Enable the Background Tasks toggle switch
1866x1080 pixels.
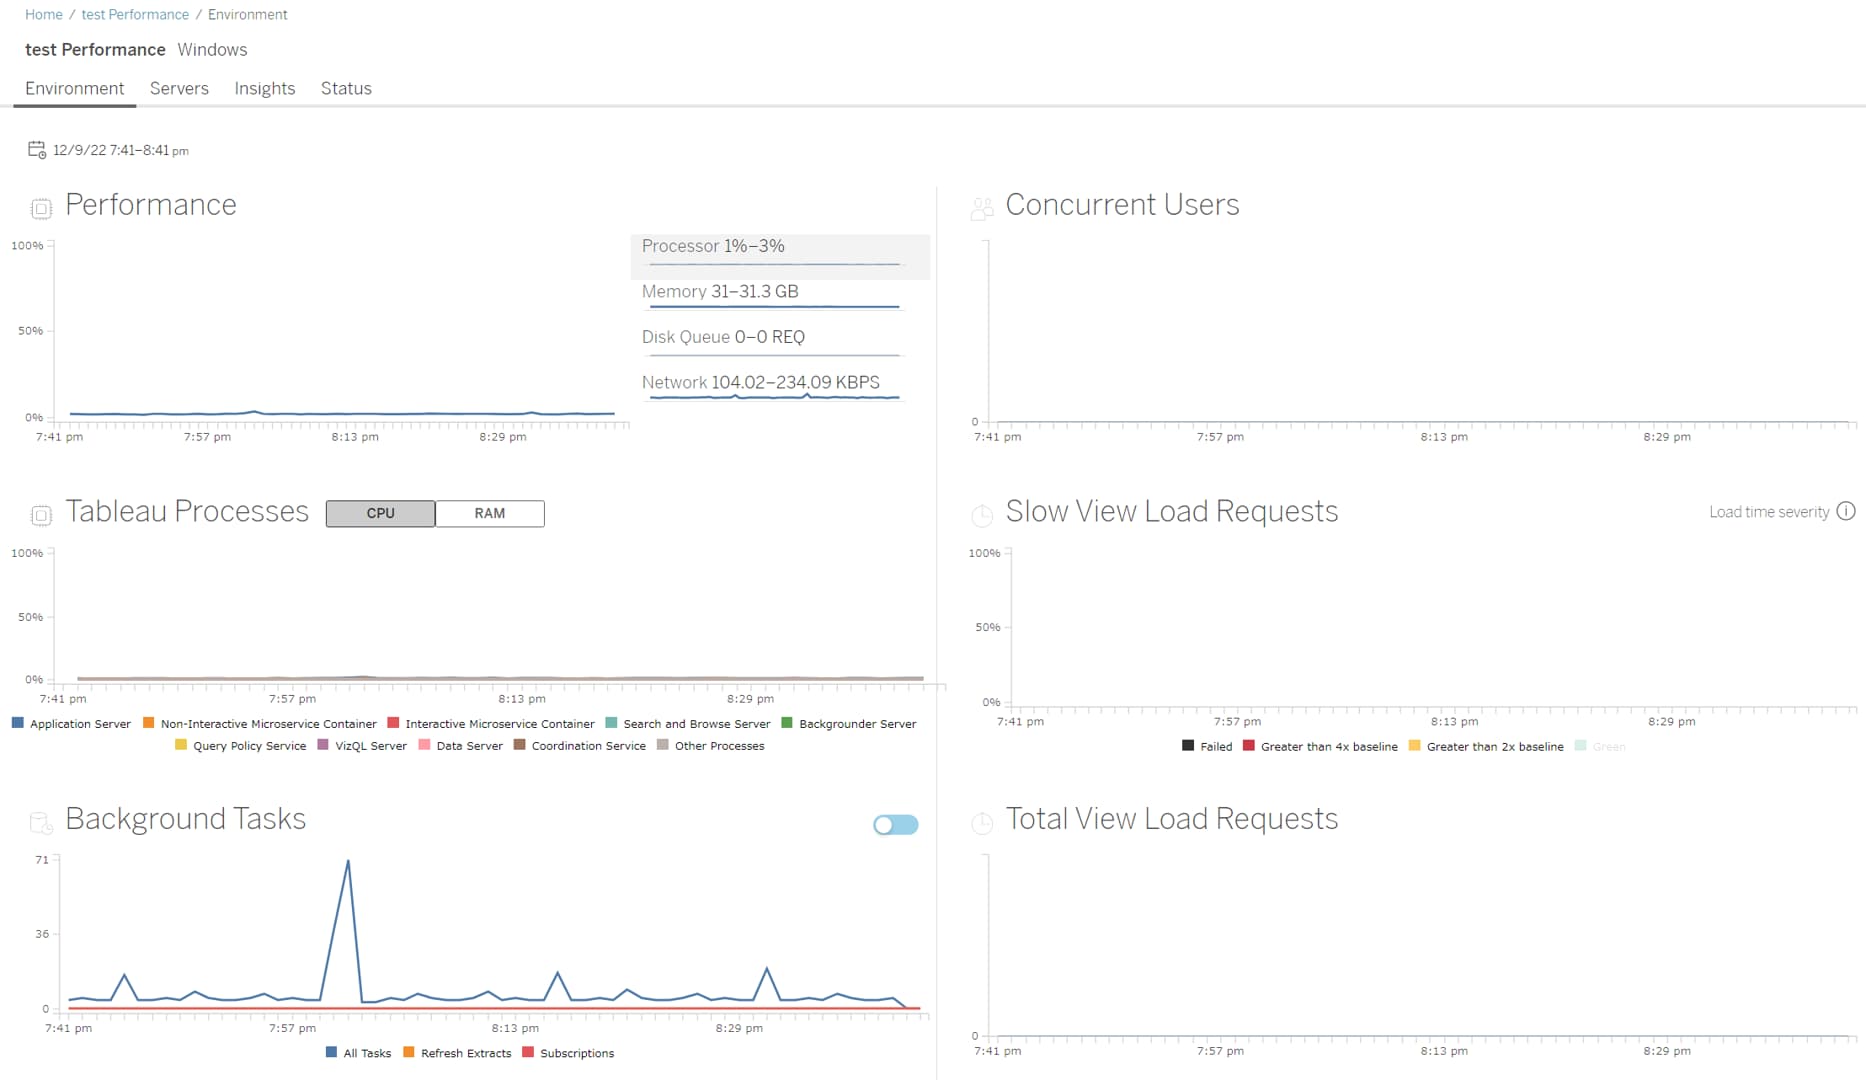click(895, 824)
